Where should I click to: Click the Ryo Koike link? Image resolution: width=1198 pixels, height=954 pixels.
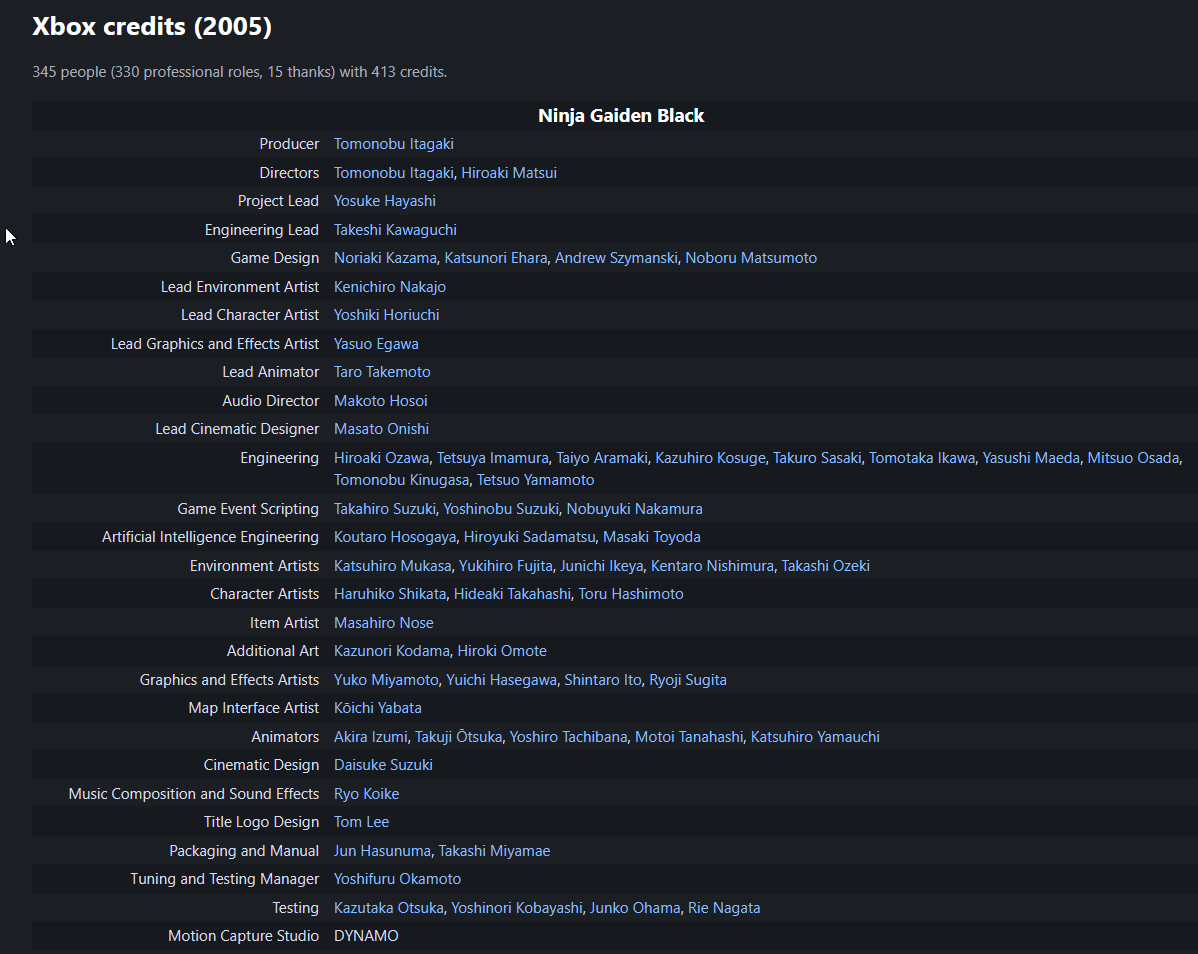coord(366,794)
